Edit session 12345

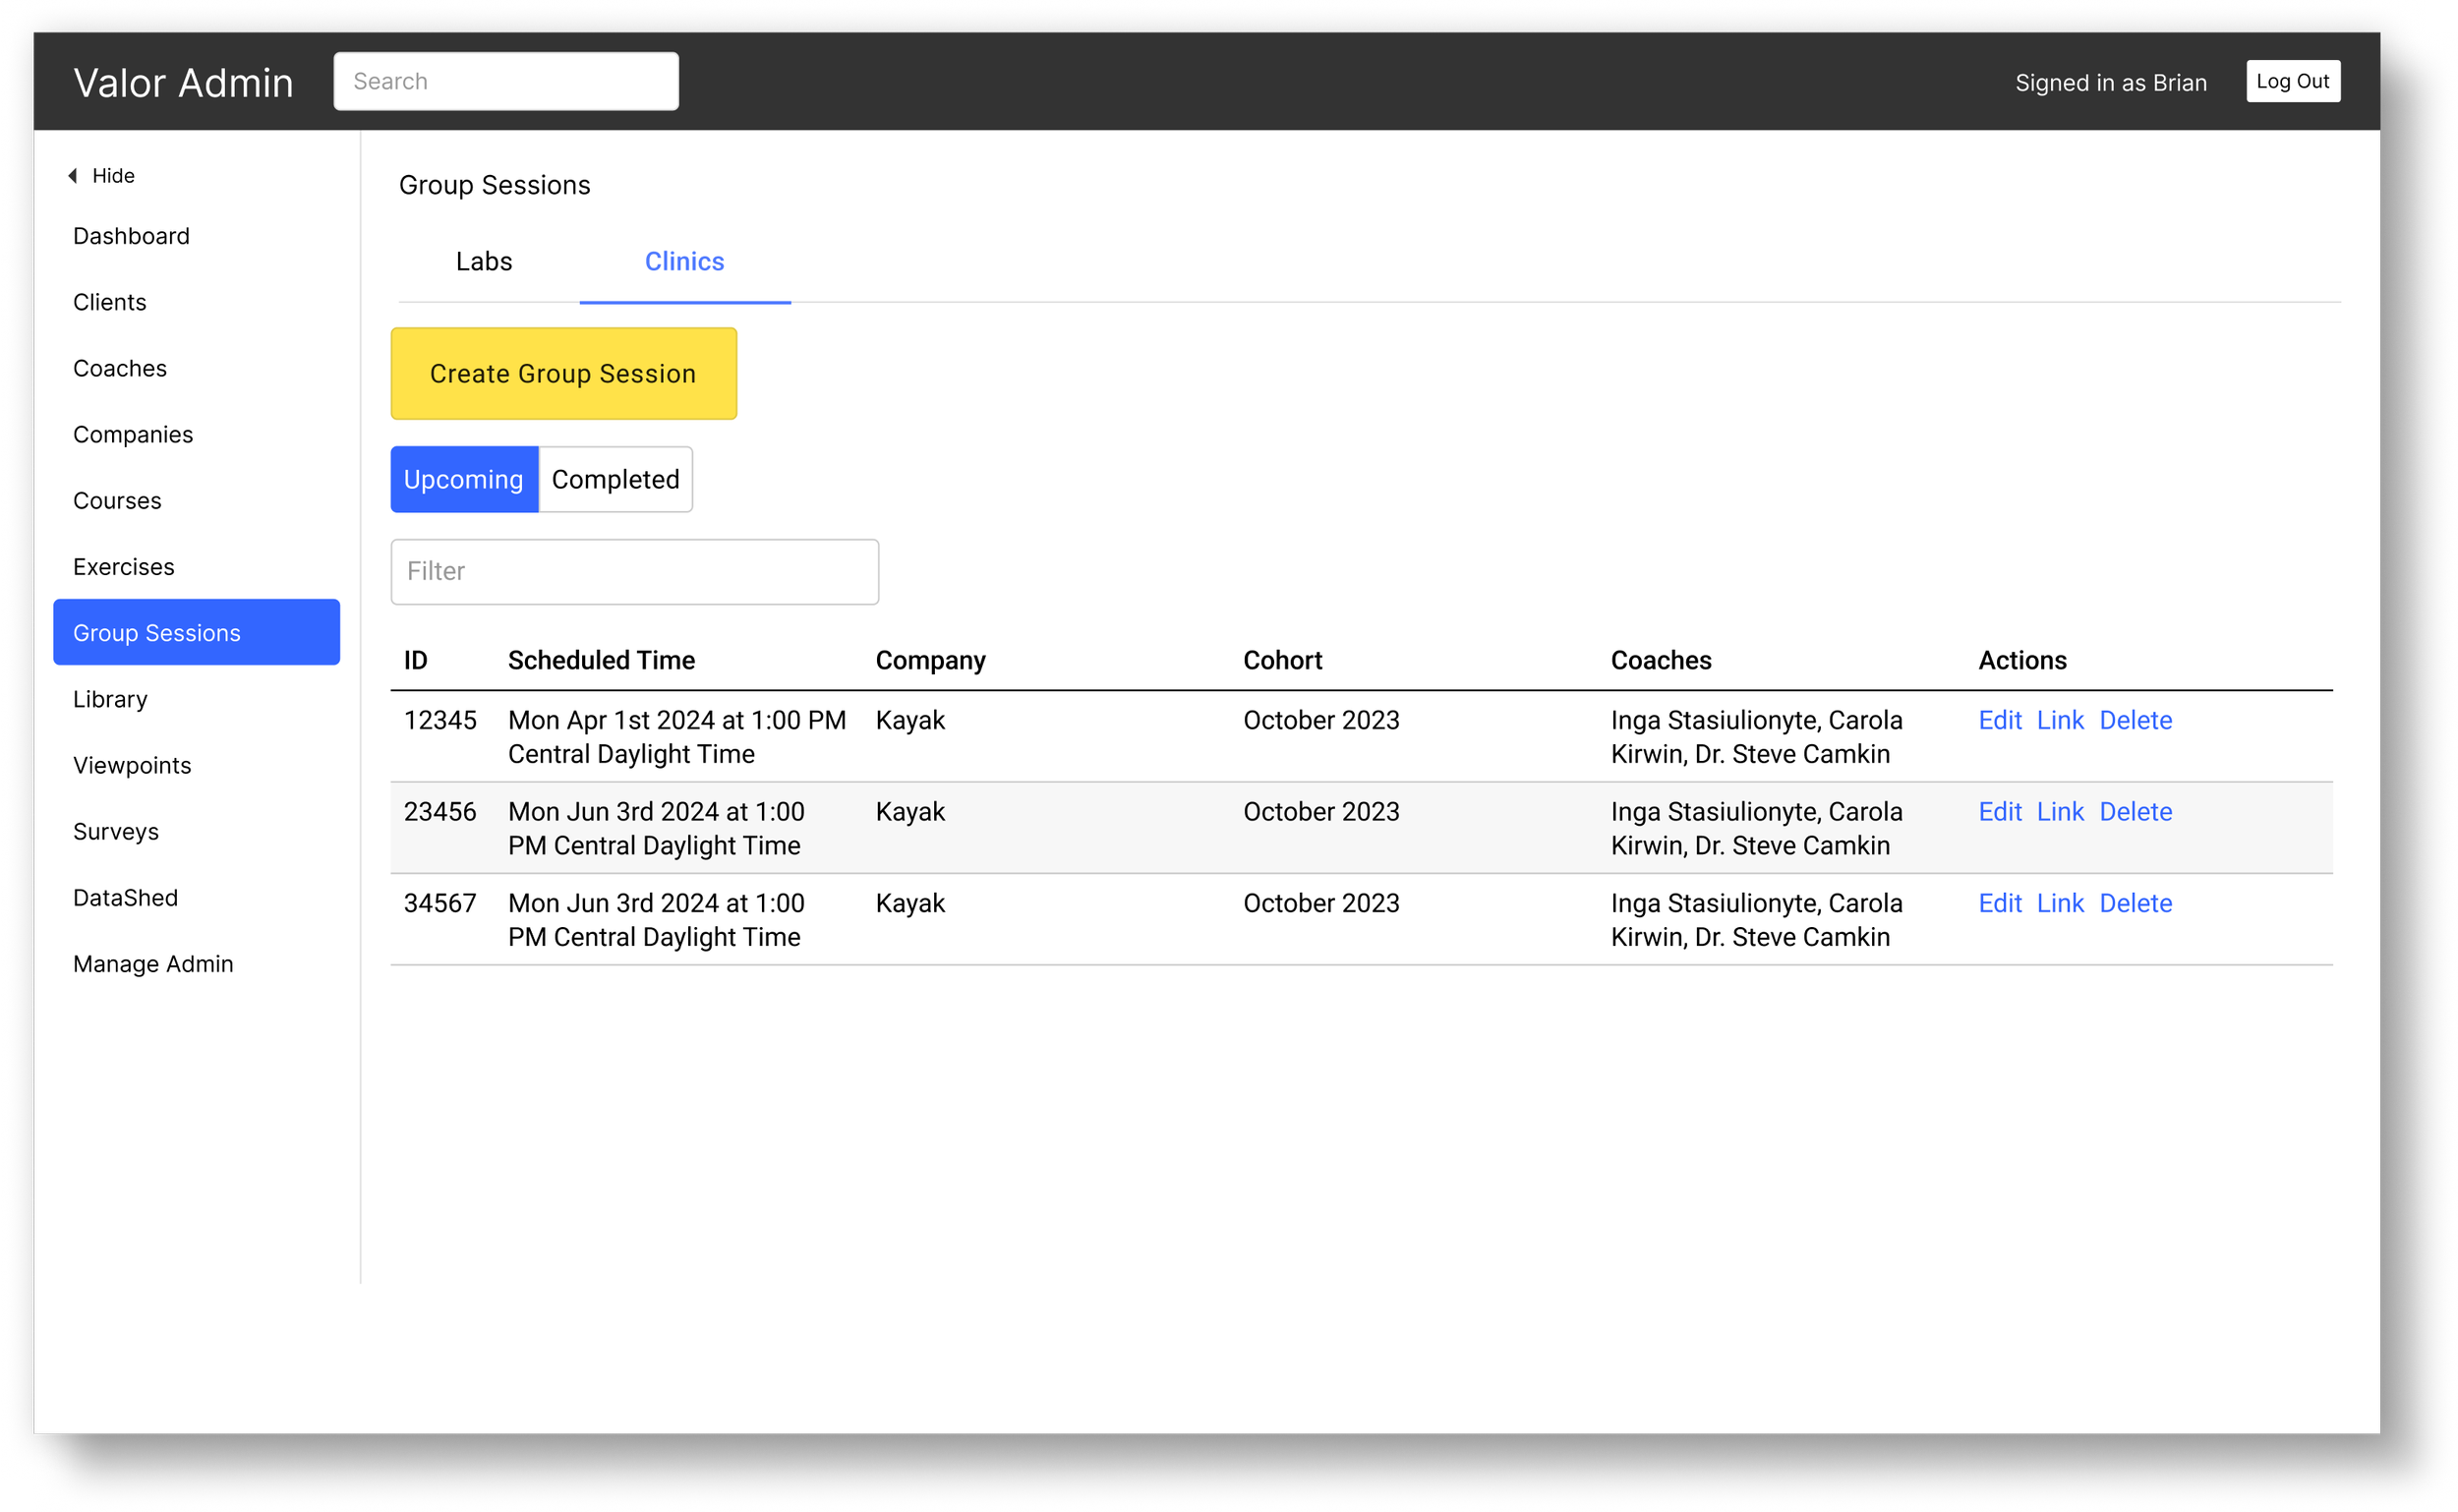(x=1999, y=721)
